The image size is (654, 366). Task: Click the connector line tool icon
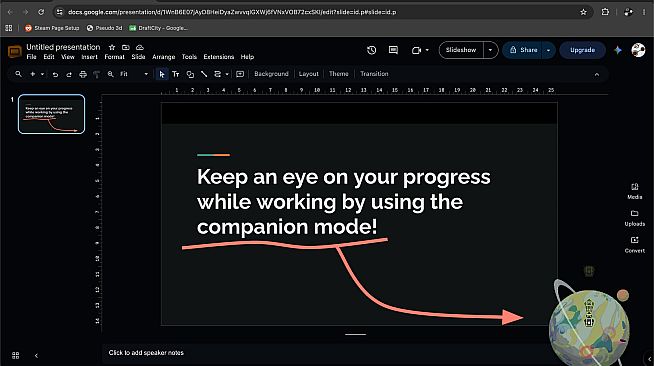click(217, 74)
